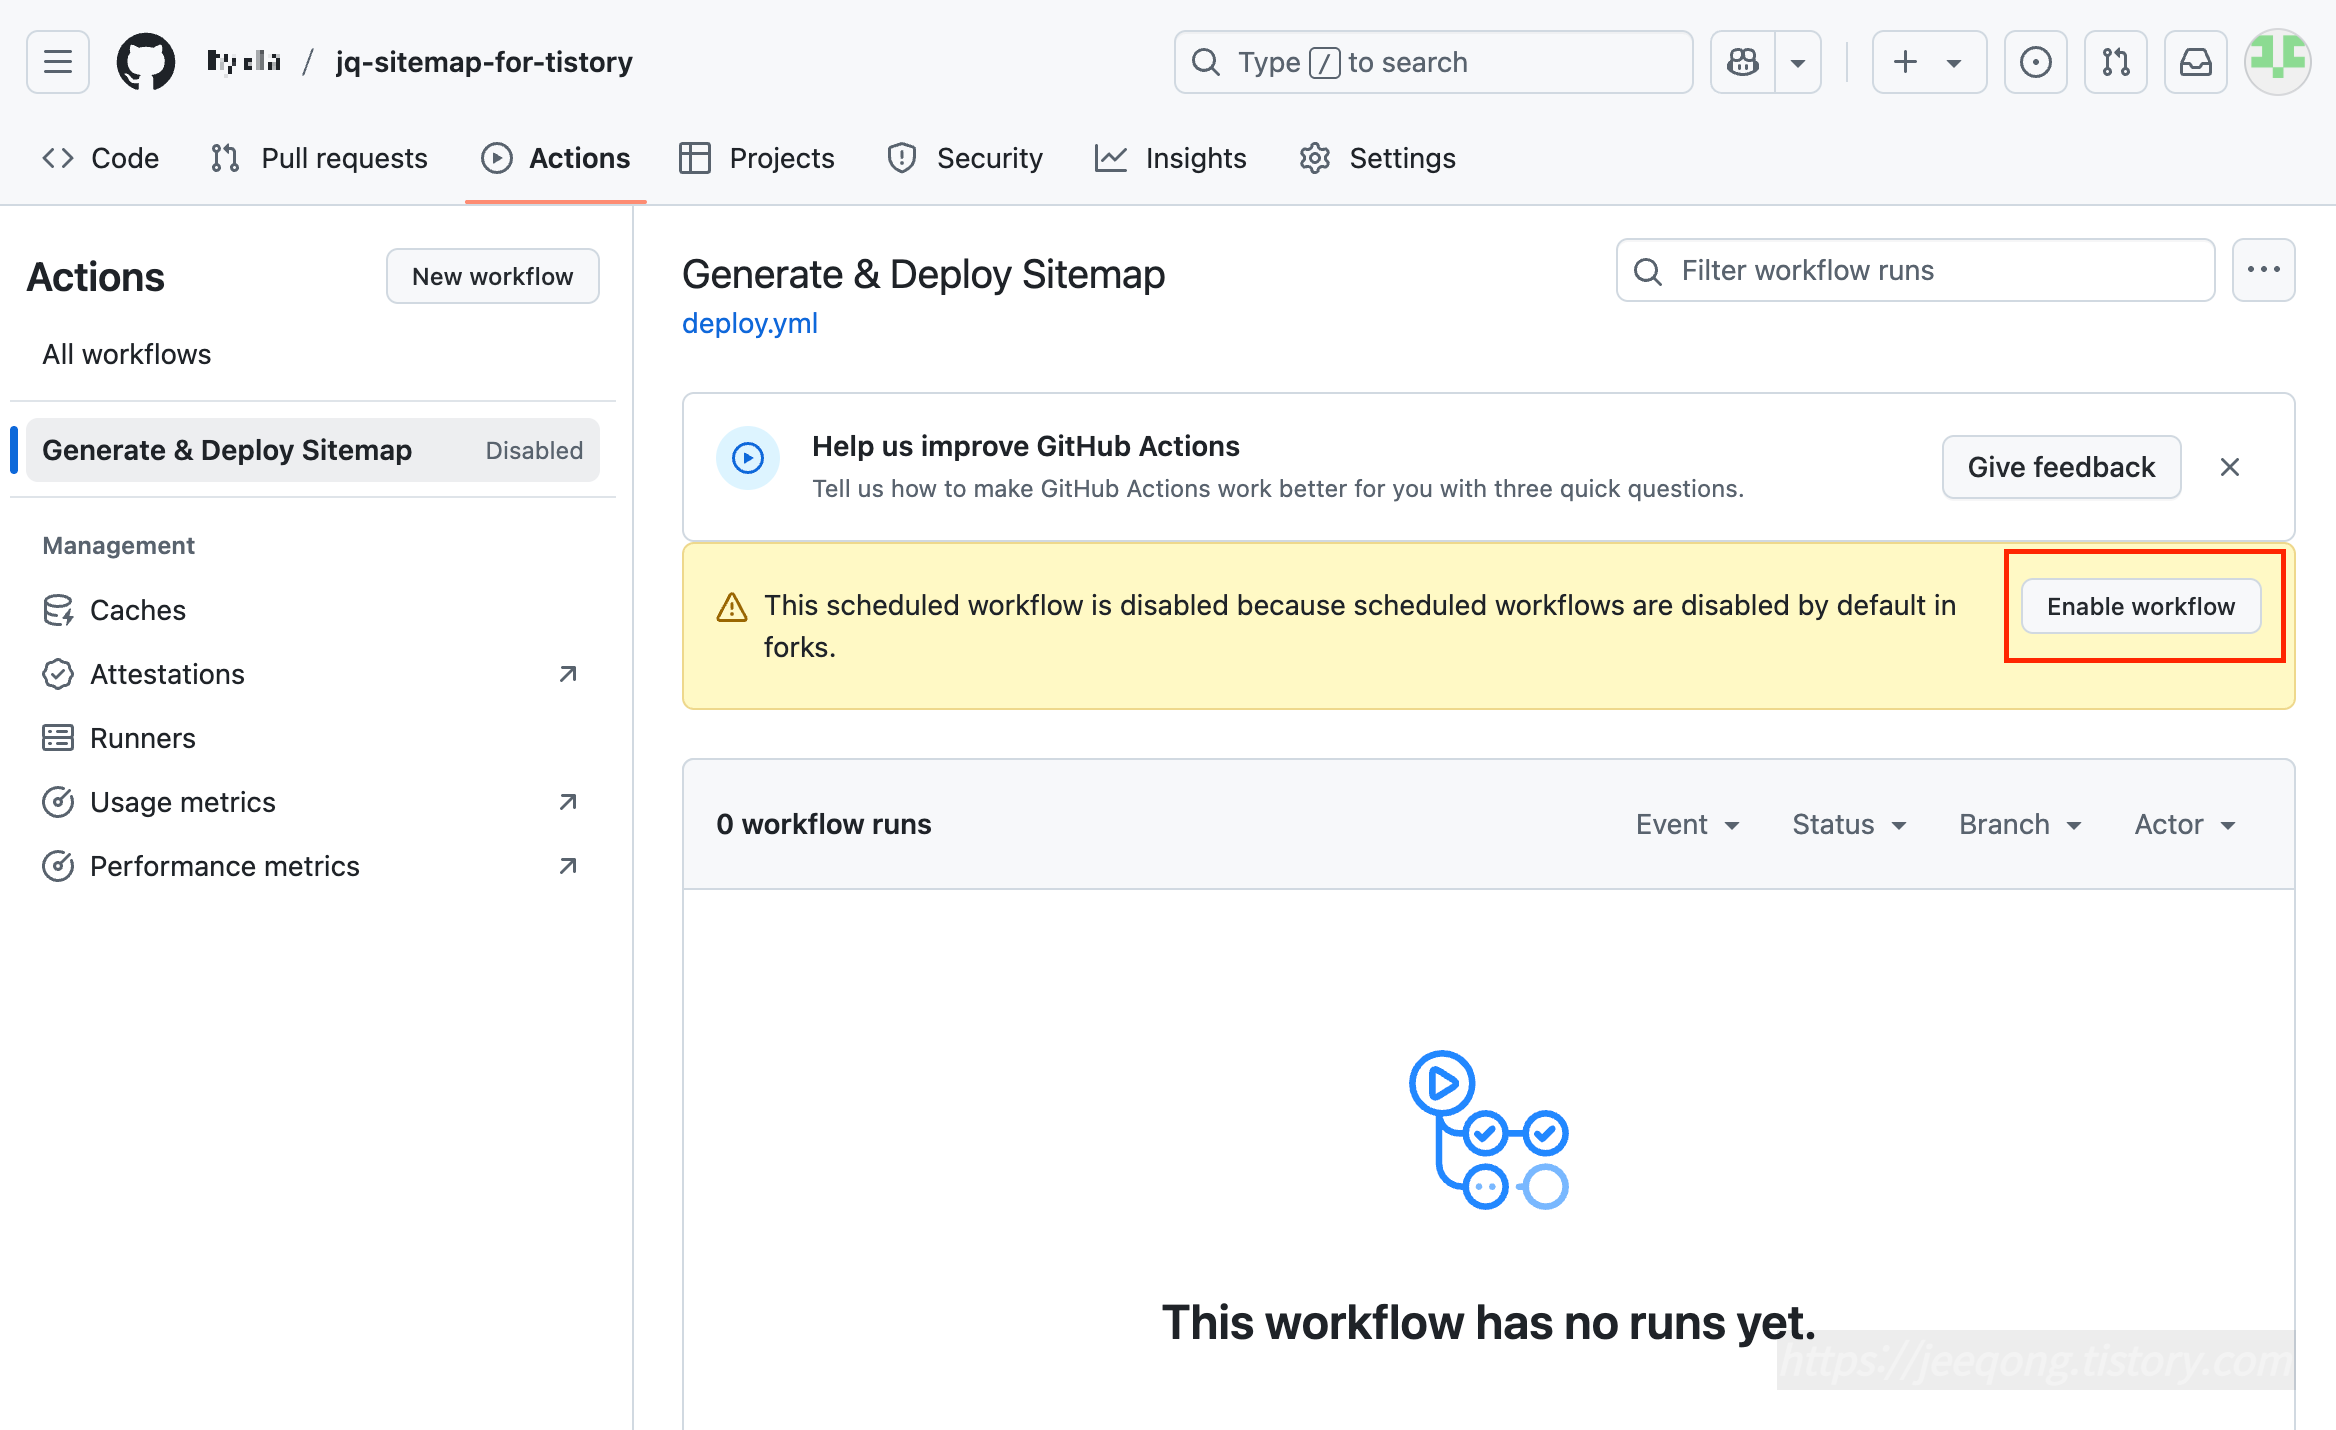Viewport: 2336px width, 1430px height.
Task: Dismiss the GitHub Actions feedback banner
Action: point(2229,467)
